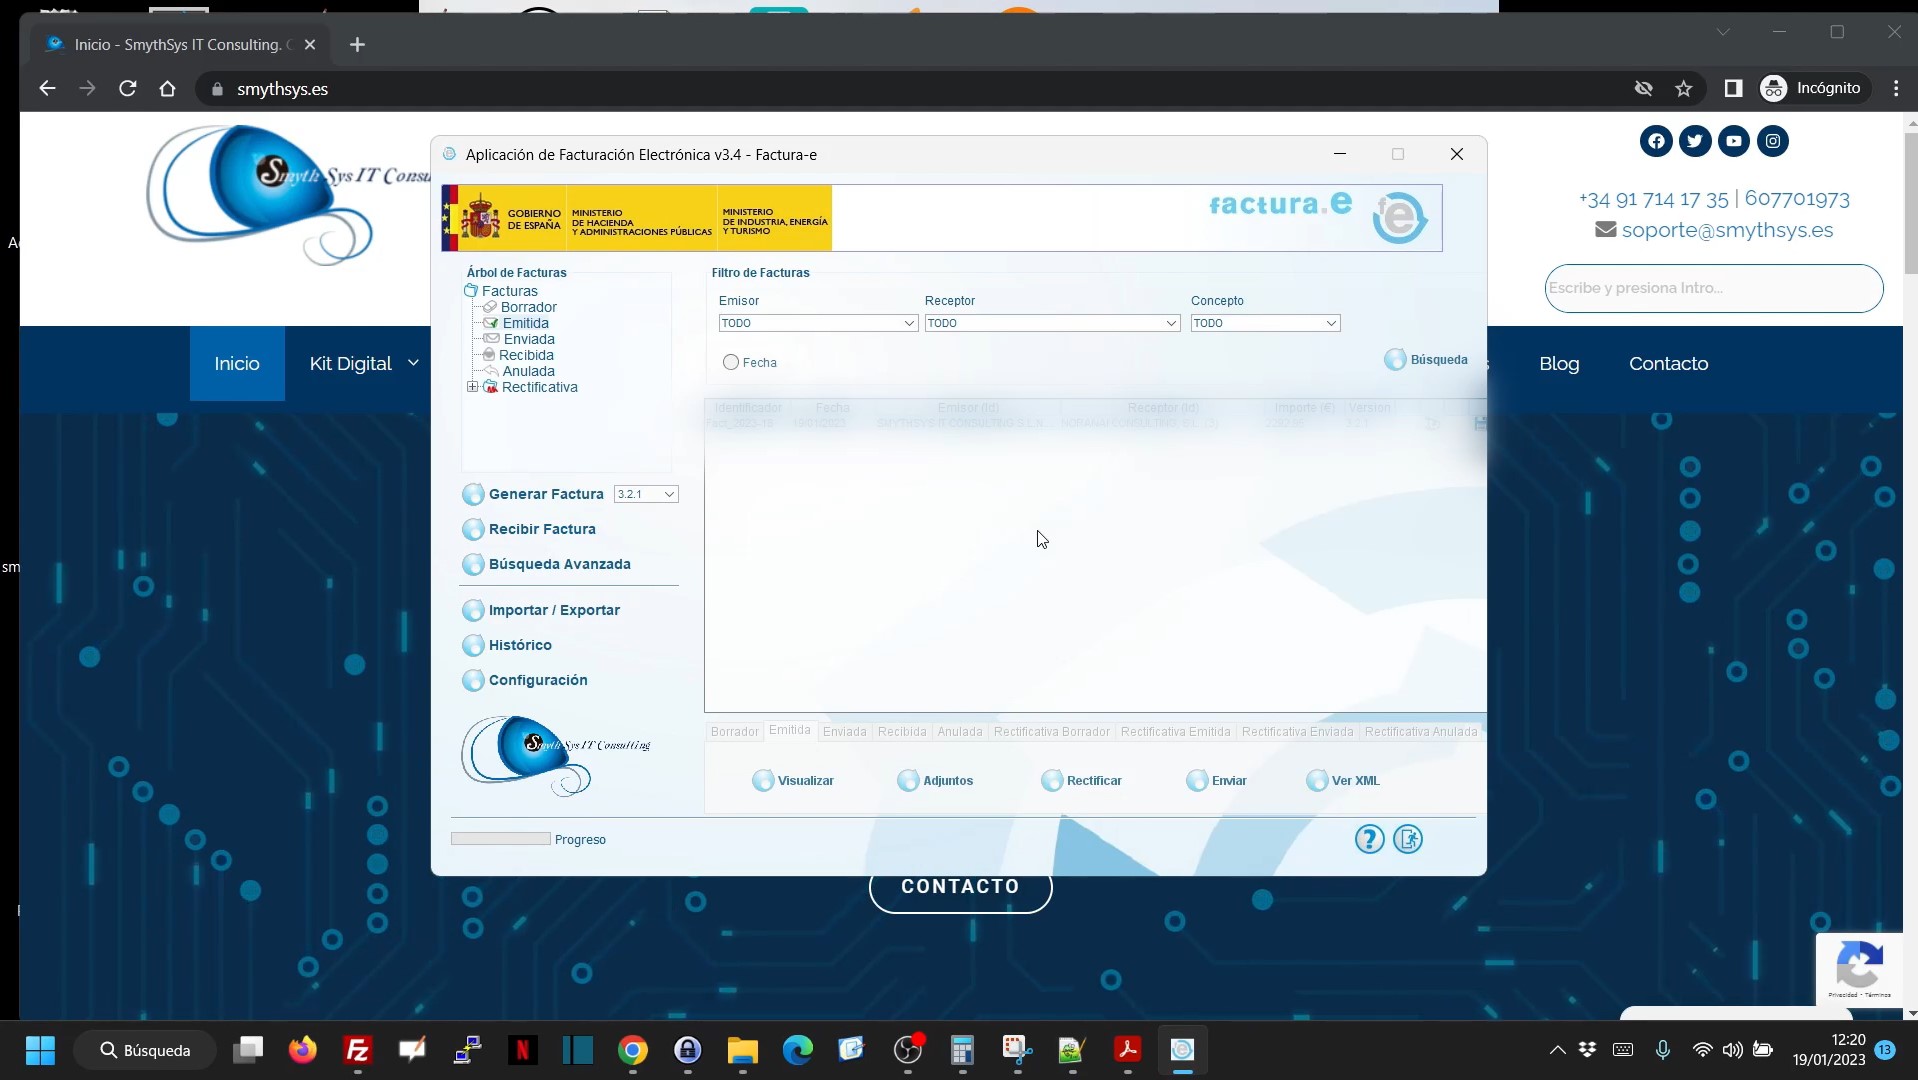Click the help question mark icon
Screen dimensions: 1918x1080
pos(1369,840)
